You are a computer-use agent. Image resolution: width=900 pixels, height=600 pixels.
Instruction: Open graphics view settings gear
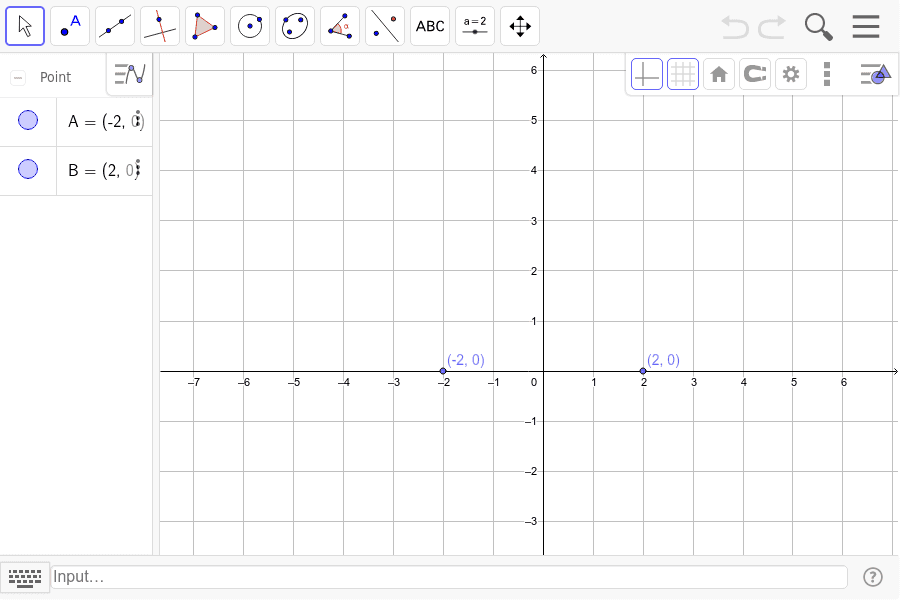click(791, 74)
